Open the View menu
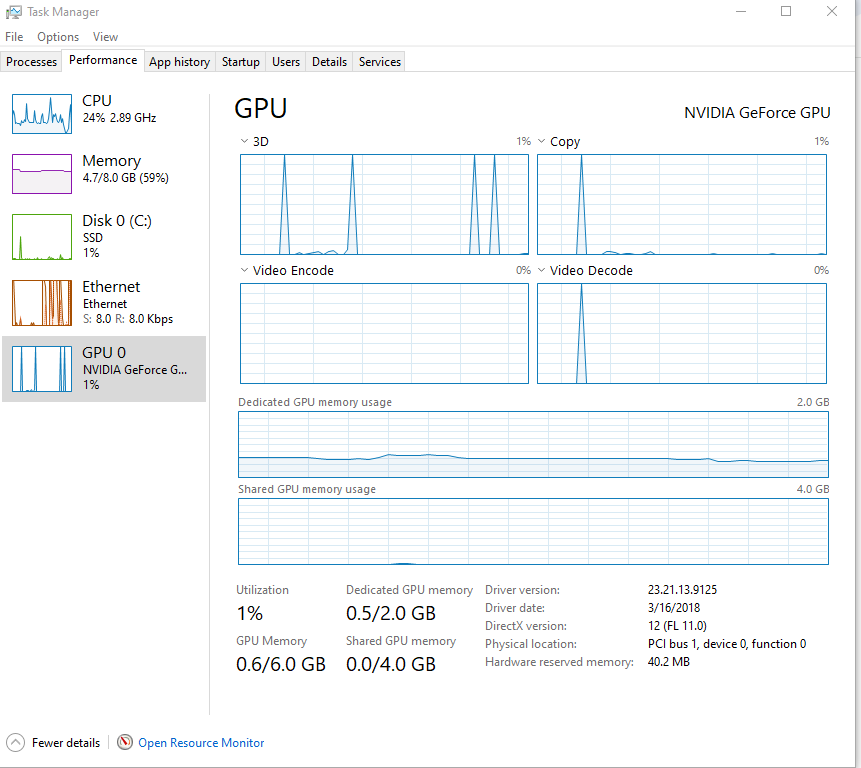The width and height of the screenshot is (861, 768). [105, 37]
